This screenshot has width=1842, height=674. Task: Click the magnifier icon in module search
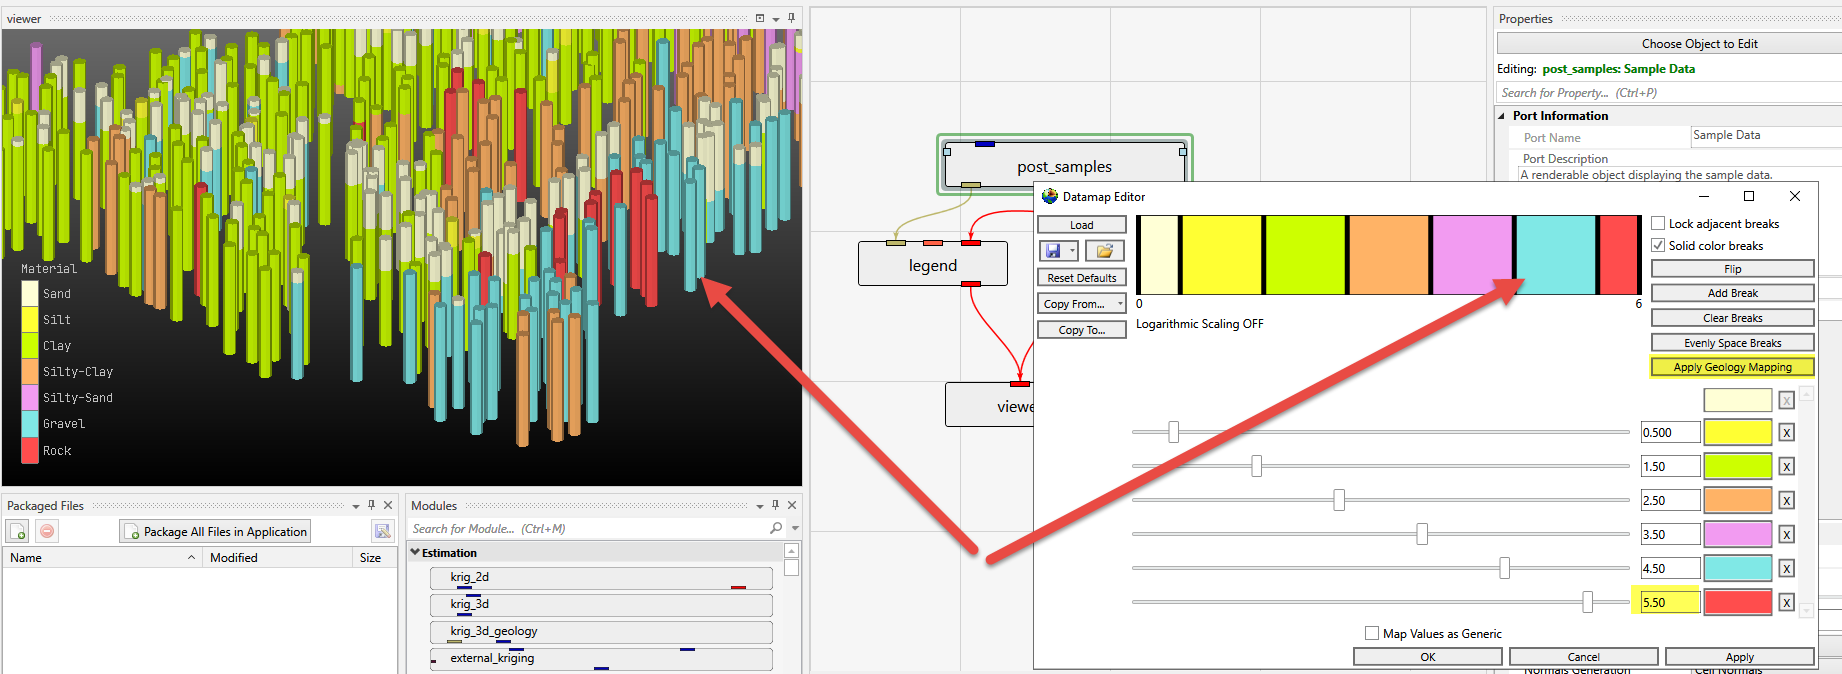point(776,528)
